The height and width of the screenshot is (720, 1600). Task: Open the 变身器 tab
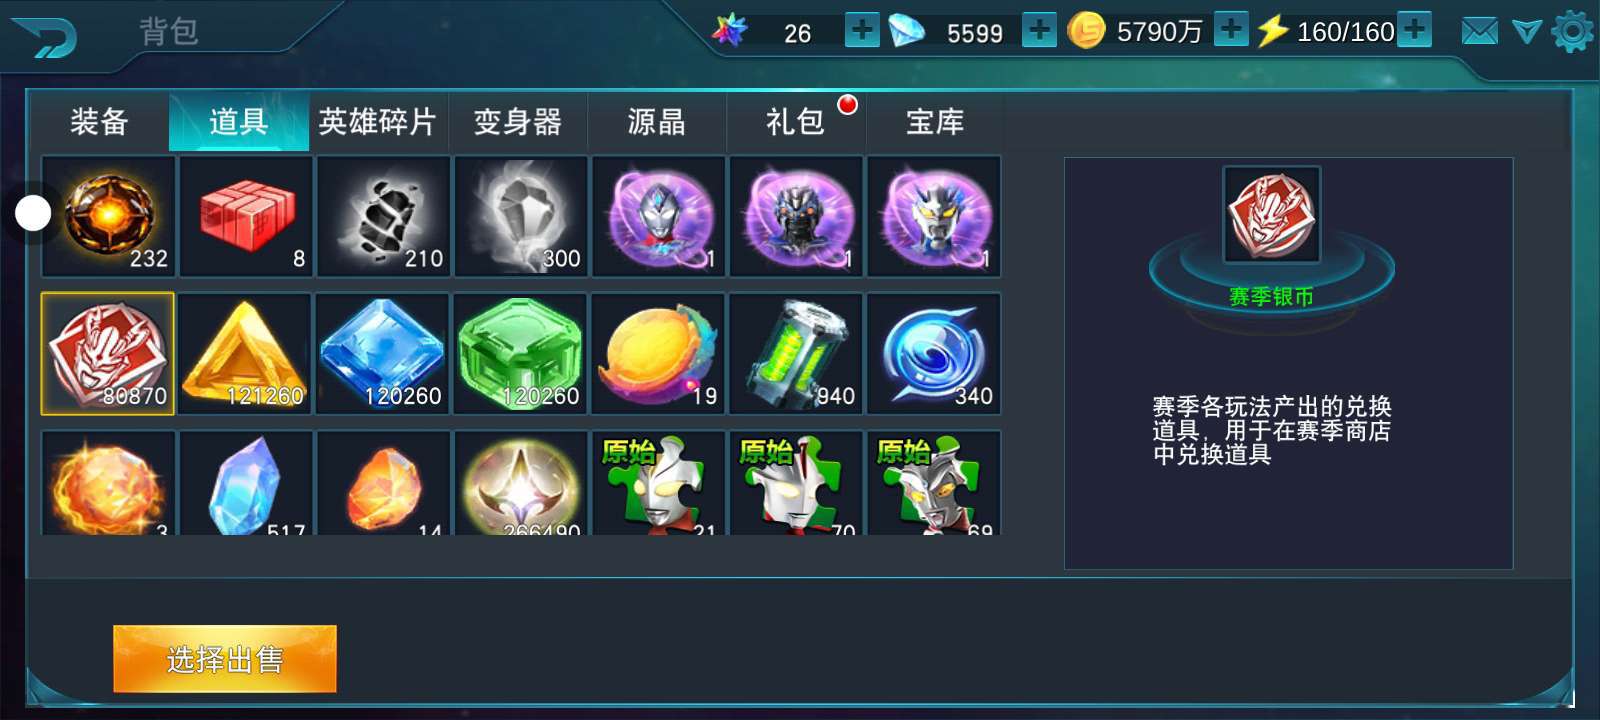[517, 122]
